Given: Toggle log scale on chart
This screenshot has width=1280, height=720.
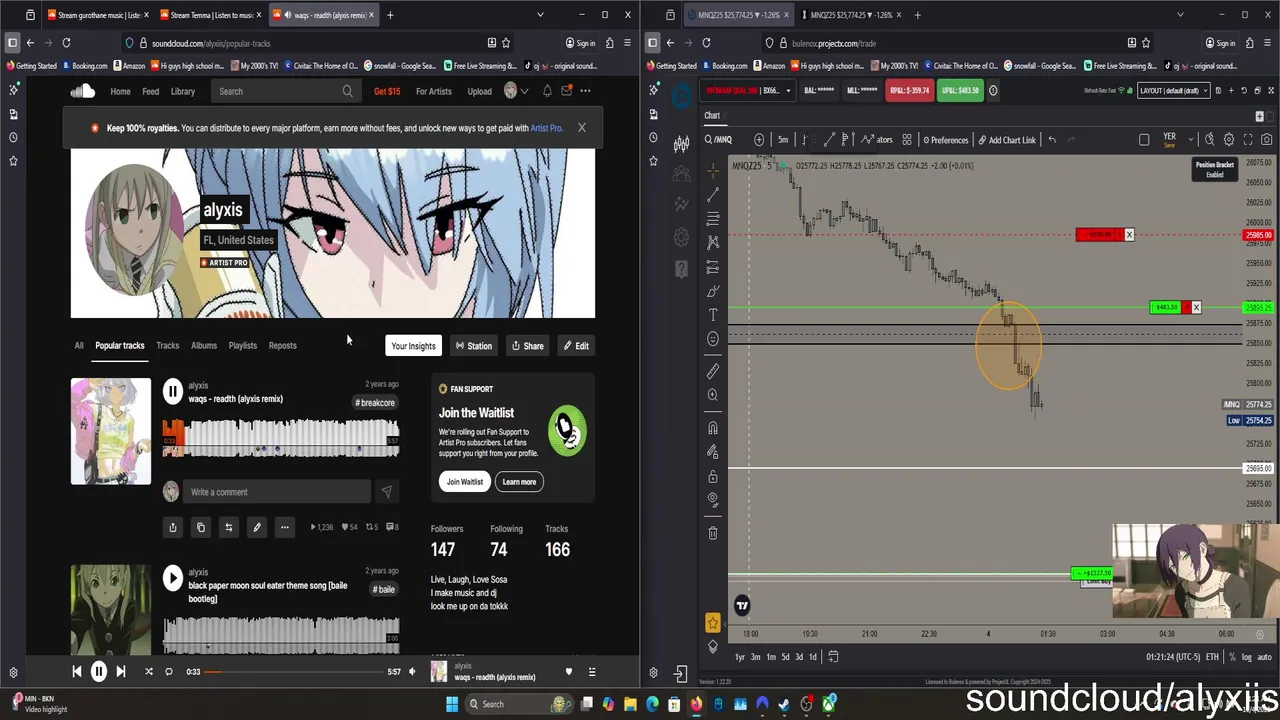Looking at the screenshot, I should pyautogui.click(x=1246, y=657).
